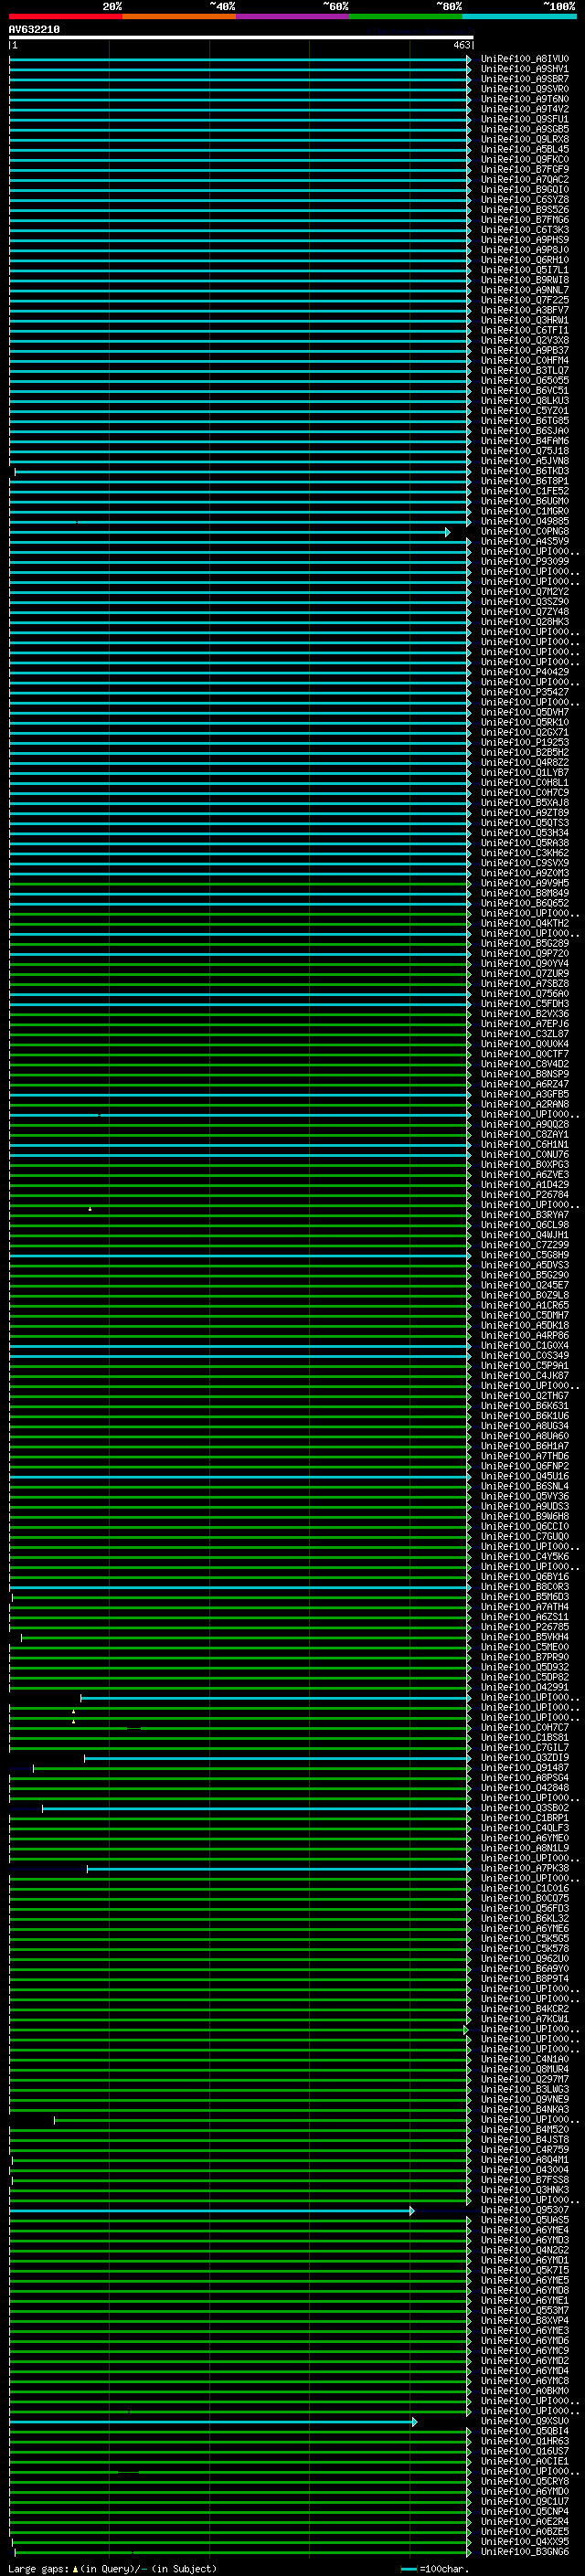Select label UniRef100_Q7F225
Image resolution: width=585 pixels, height=2576 pixels.
click(525, 300)
